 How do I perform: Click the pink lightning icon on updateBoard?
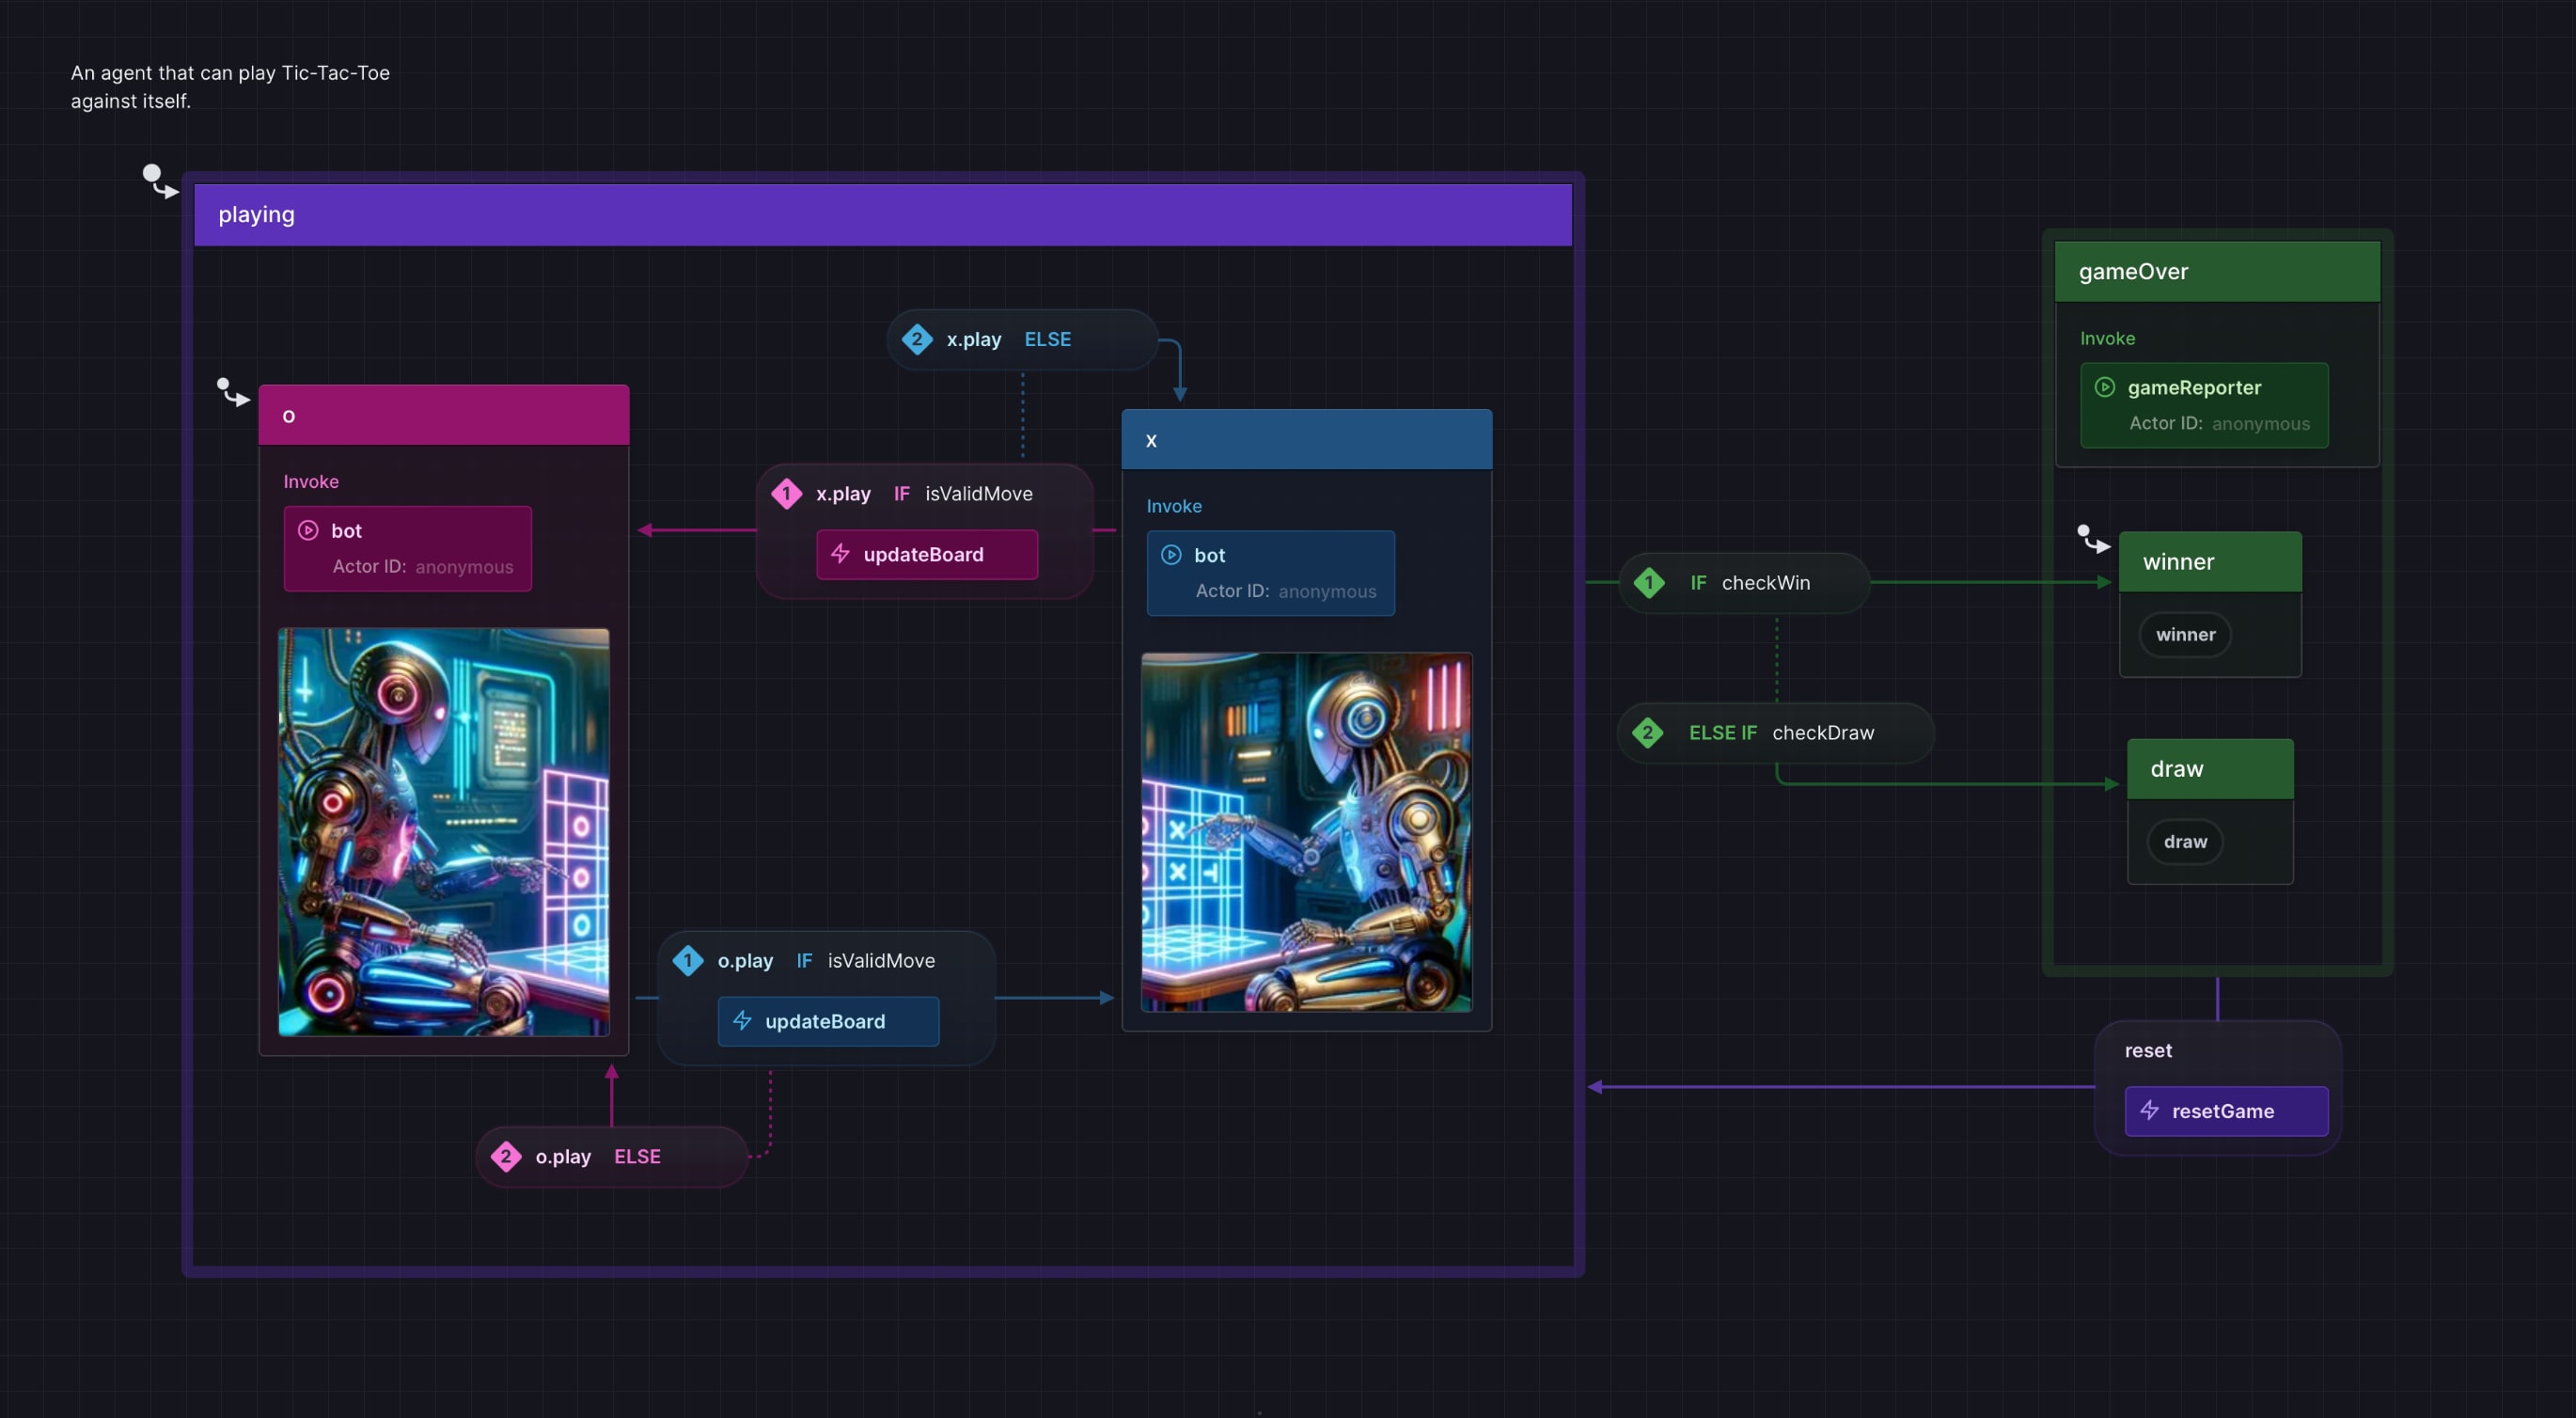coord(840,553)
